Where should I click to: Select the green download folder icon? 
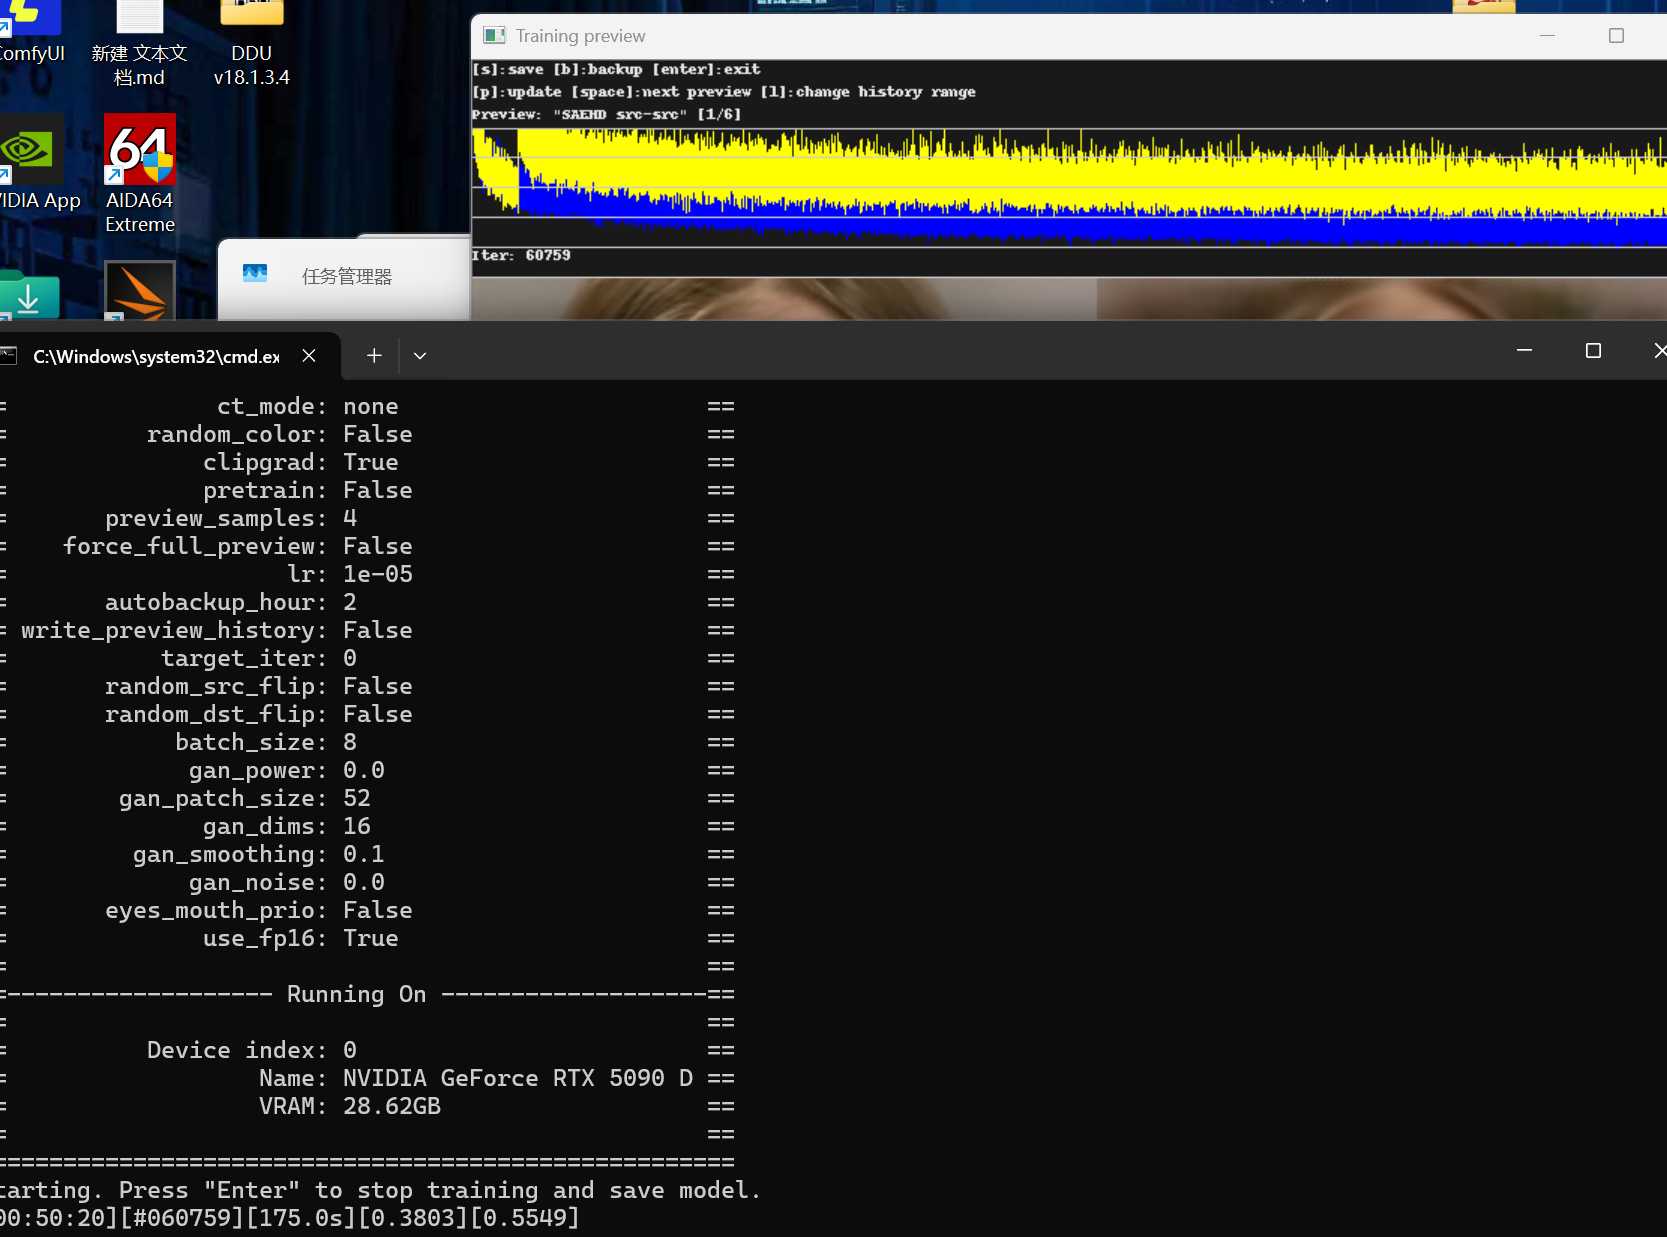point(29,297)
